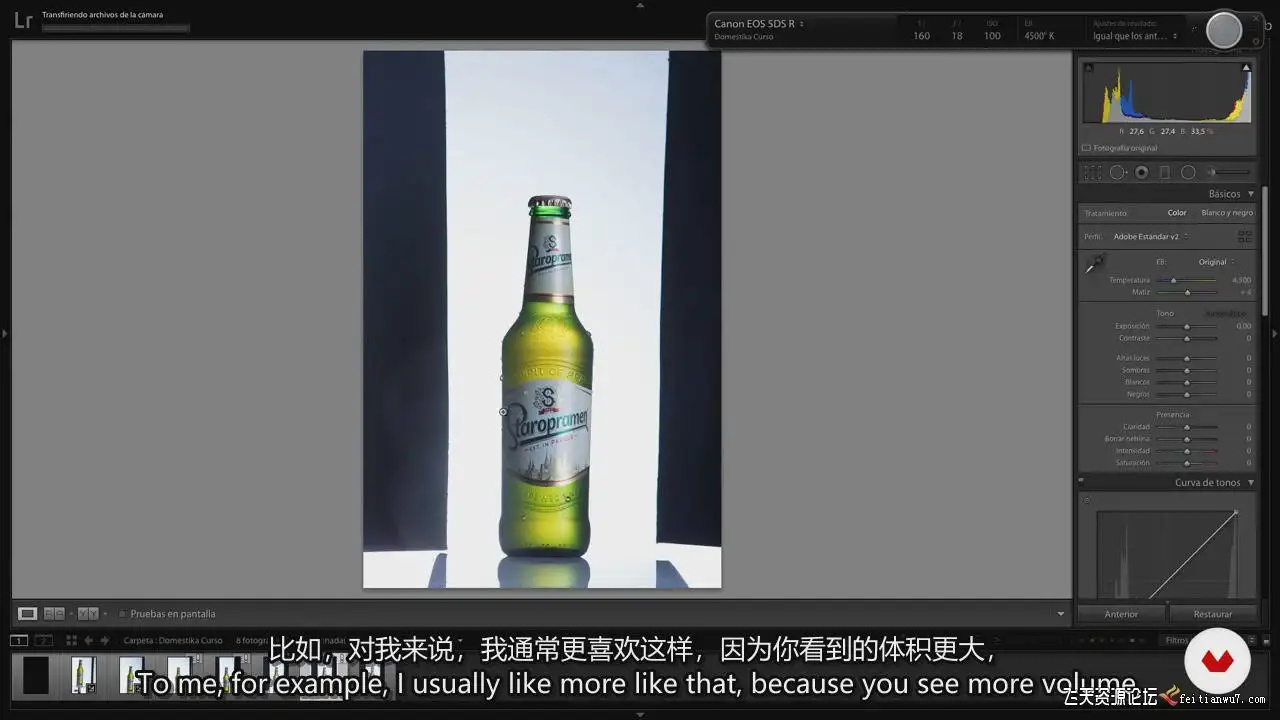Adjust the Sombras slider
The height and width of the screenshot is (720, 1280).
click(x=1187, y=370)
